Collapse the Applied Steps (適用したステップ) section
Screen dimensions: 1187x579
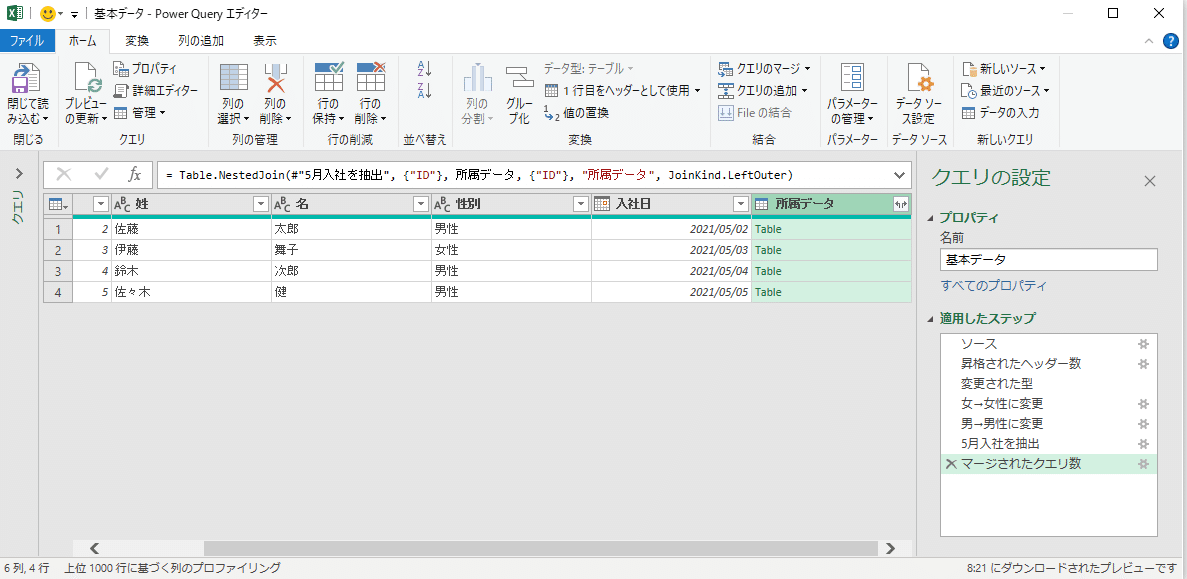(930, 319)
